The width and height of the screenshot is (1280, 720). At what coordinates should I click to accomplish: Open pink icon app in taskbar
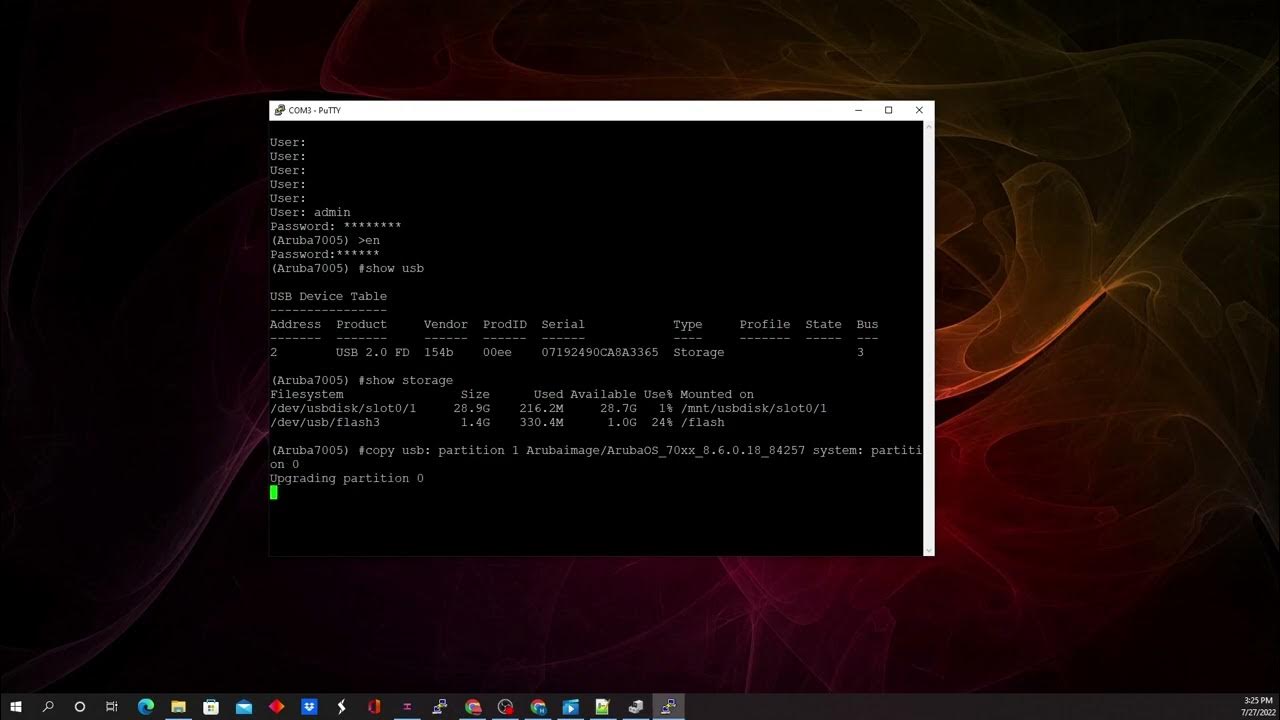pos(407,707)
